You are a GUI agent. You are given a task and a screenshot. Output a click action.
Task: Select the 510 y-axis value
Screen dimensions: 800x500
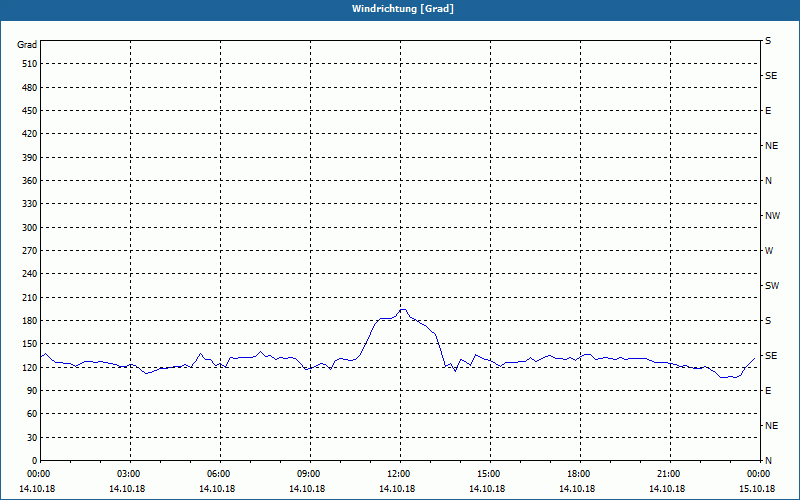(x=30, y=64)
